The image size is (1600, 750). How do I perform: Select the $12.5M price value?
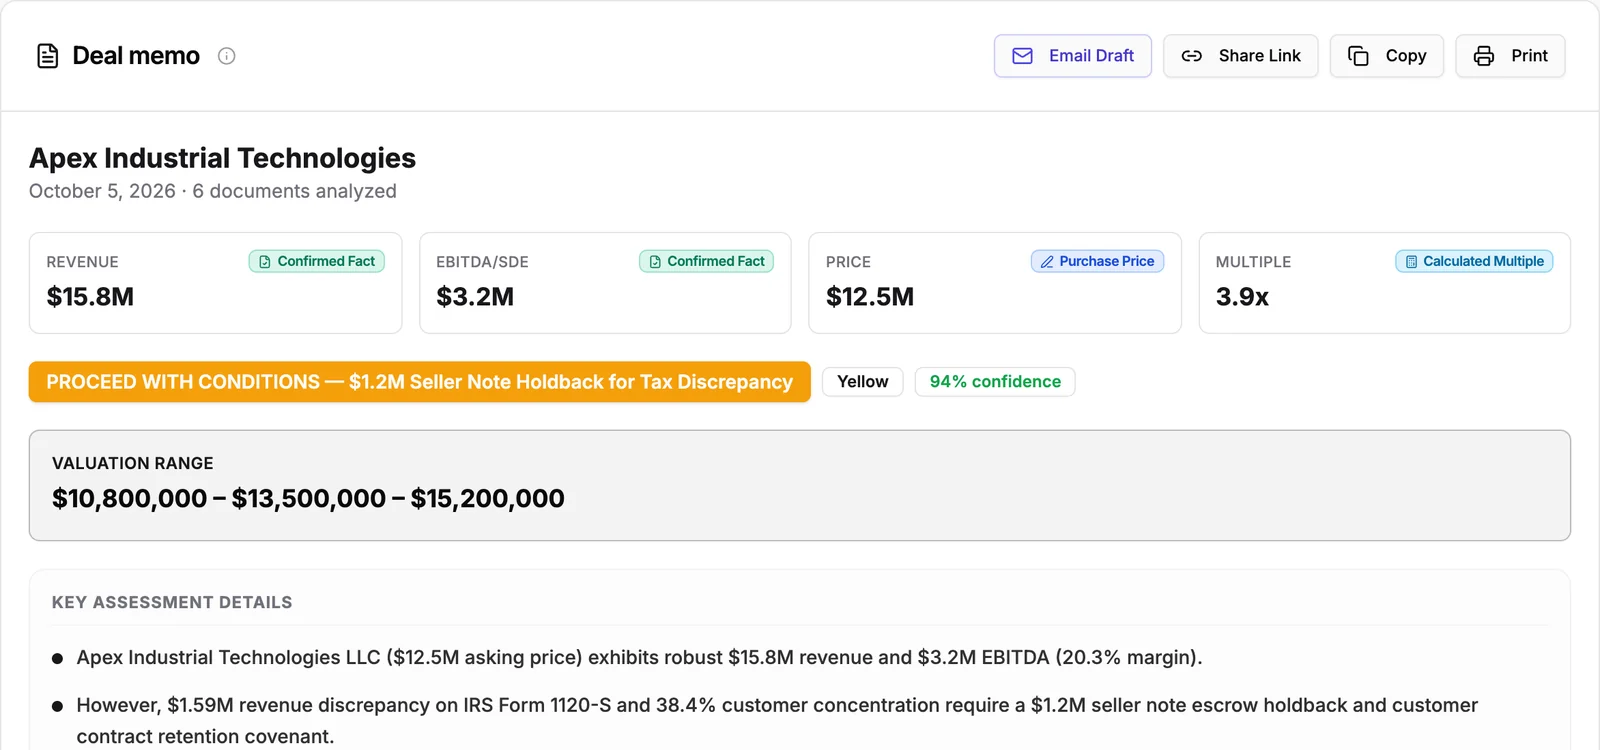[x=870, y=297]
